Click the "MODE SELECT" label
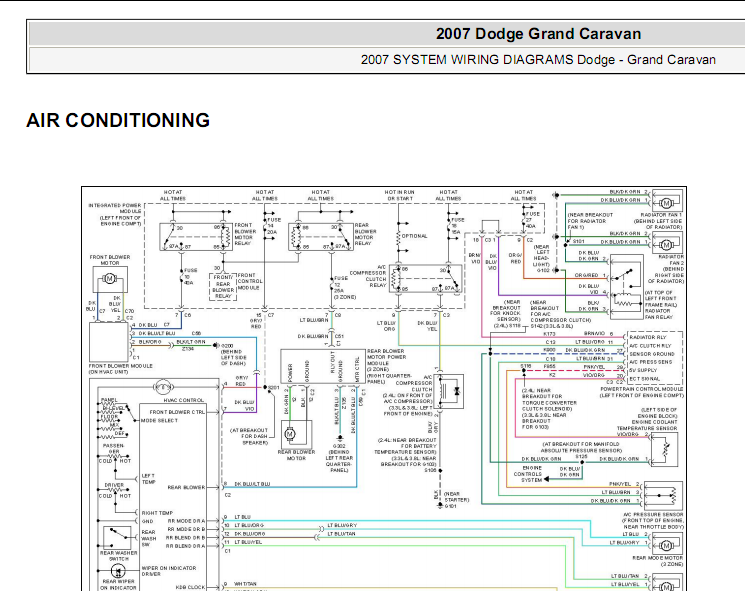The width and height of the screenshot is (745, 591). click(x=159, y=420)
